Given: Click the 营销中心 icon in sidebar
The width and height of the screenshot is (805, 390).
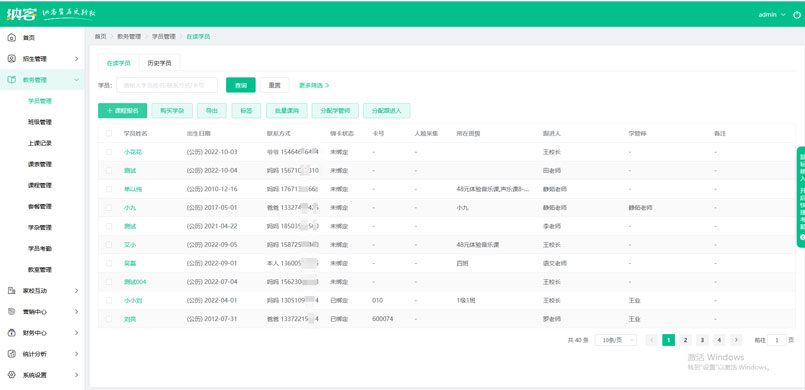Looking at the screenshot, I should point(12,311).
